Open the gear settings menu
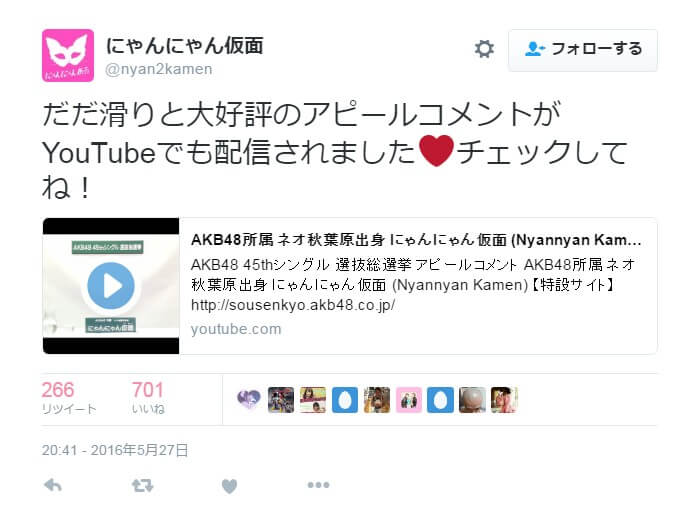Image resolution: width=699 pixels, height=527 pixels. 484,49
